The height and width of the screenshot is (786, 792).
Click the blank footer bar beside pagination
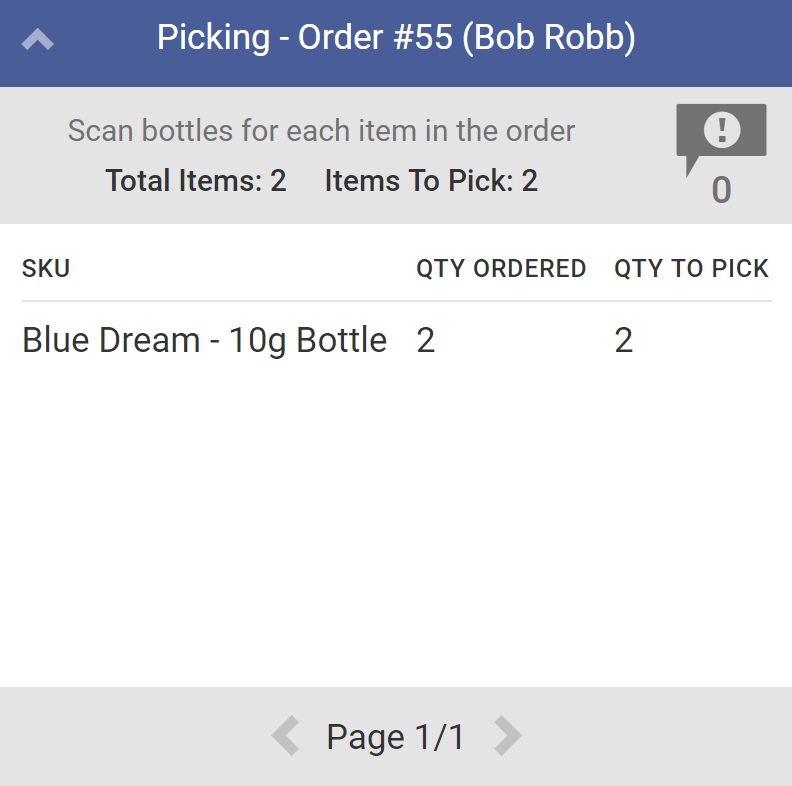coord(130,737)
